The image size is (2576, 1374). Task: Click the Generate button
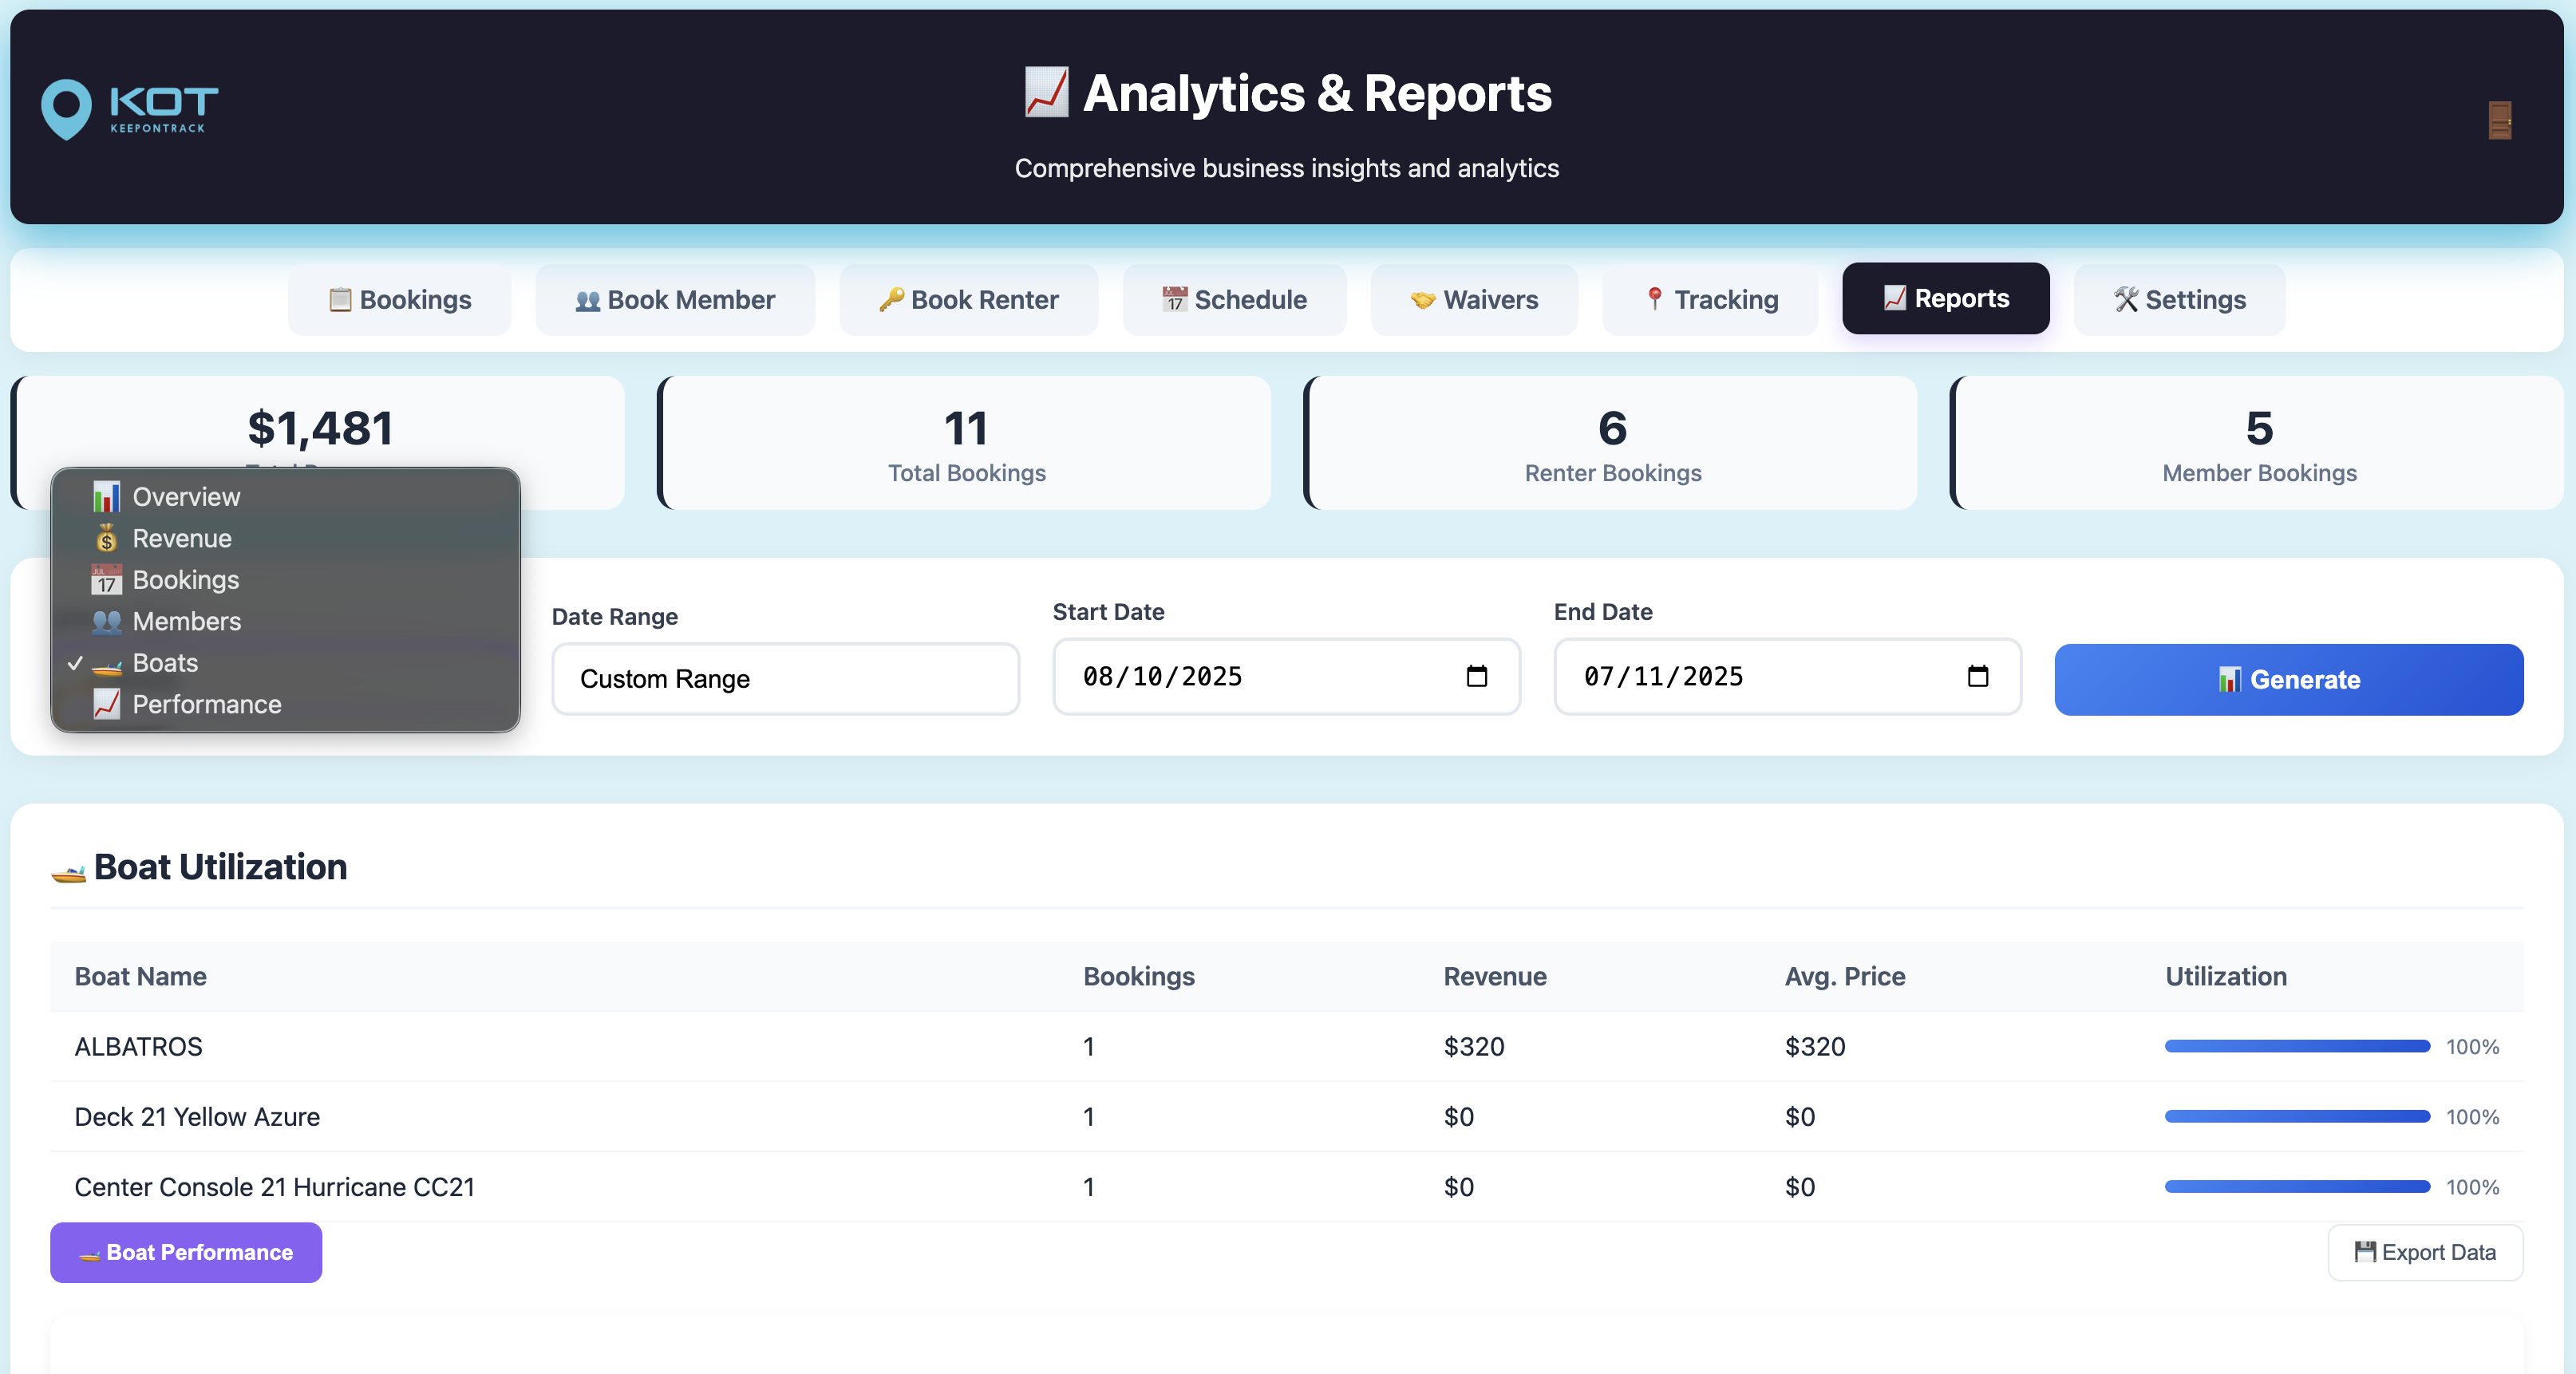tap(2289, 680)
